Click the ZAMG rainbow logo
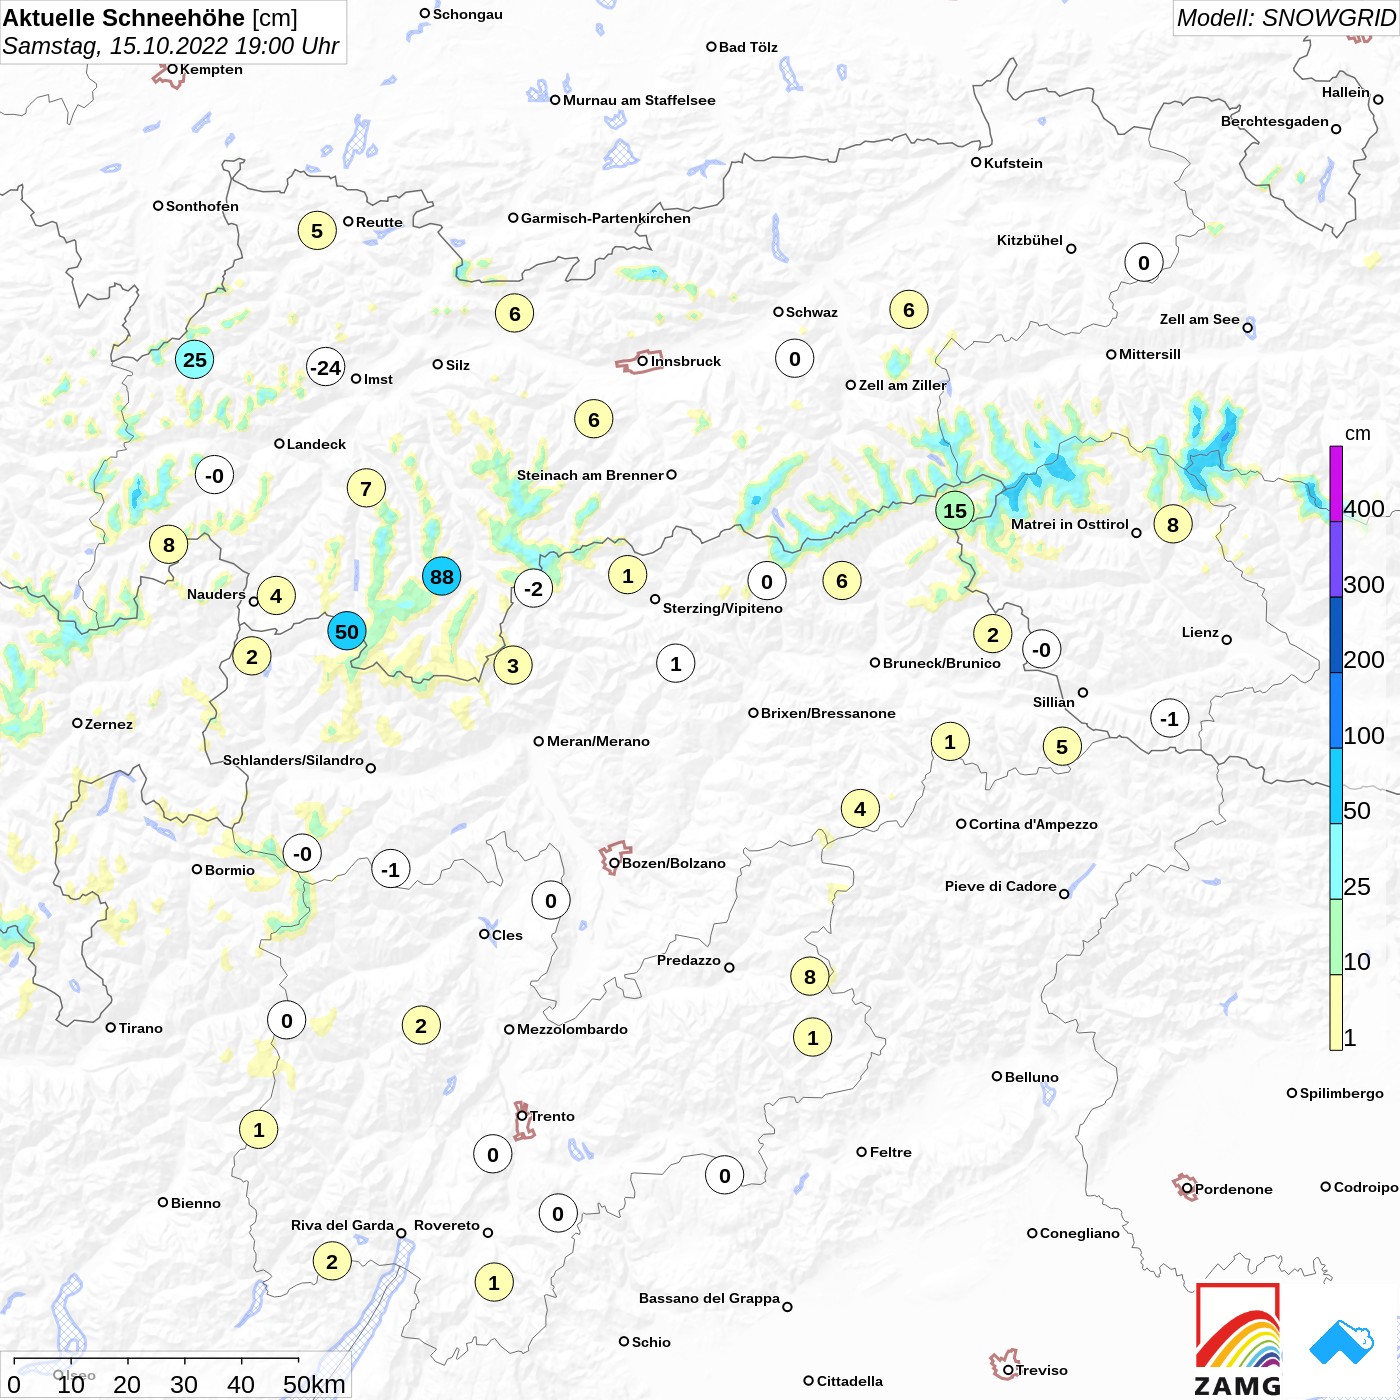 click(x=1238, y=1339)
